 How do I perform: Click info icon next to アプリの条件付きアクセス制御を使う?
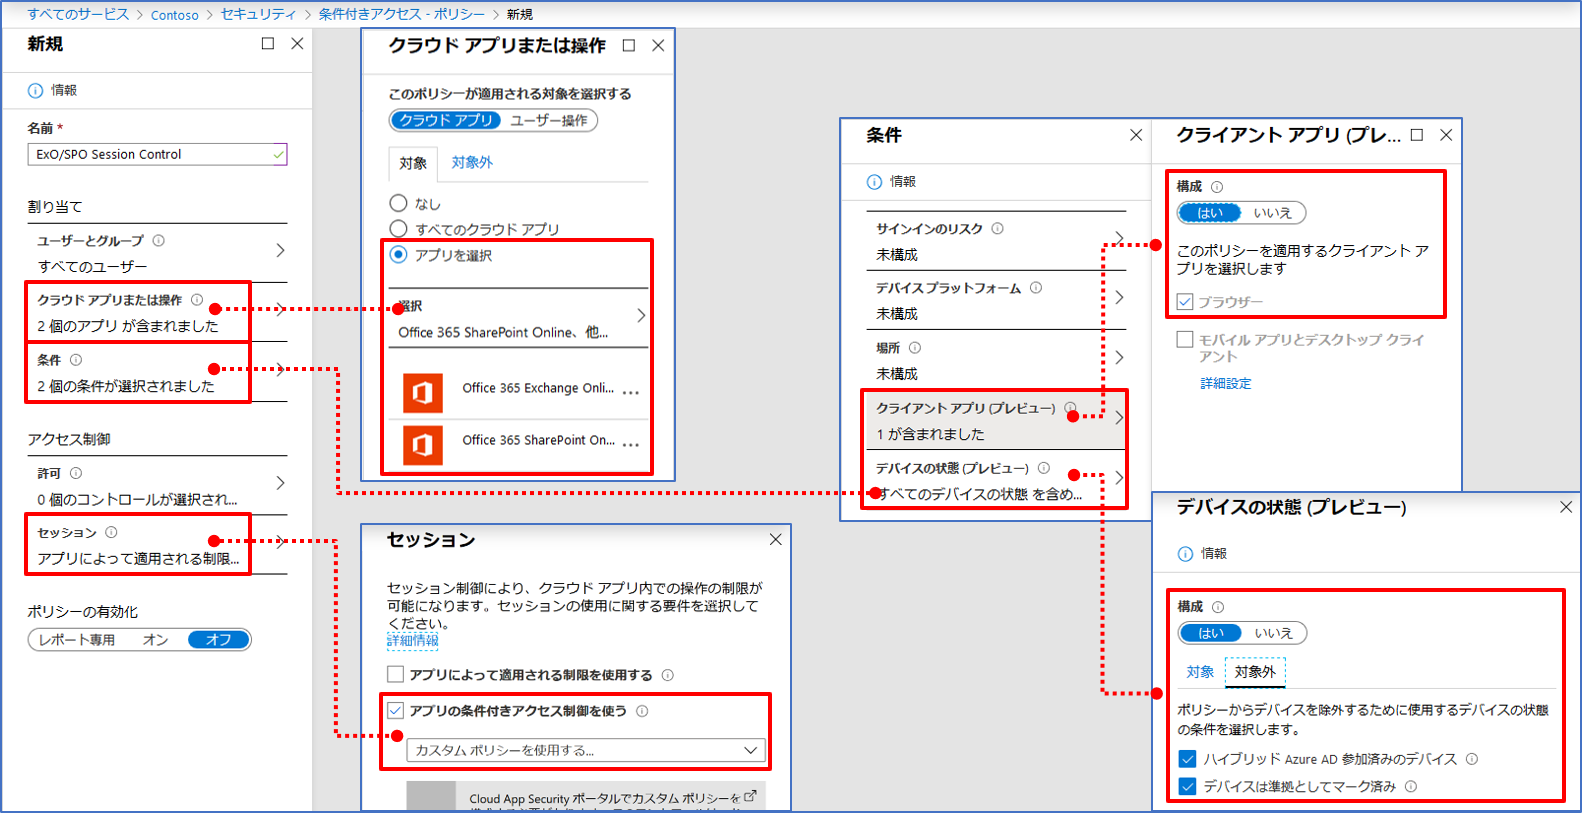coord(642,711)
